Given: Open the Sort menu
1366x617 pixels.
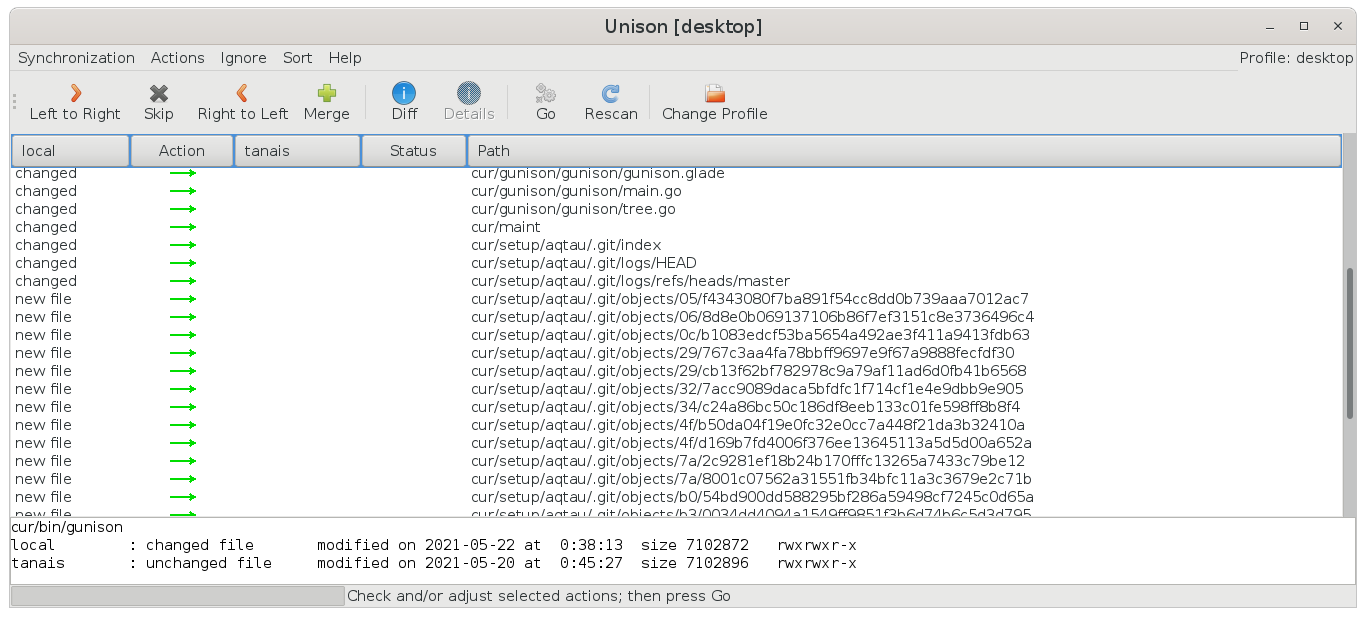Looking at the screenshot, I should click(297, 58).
